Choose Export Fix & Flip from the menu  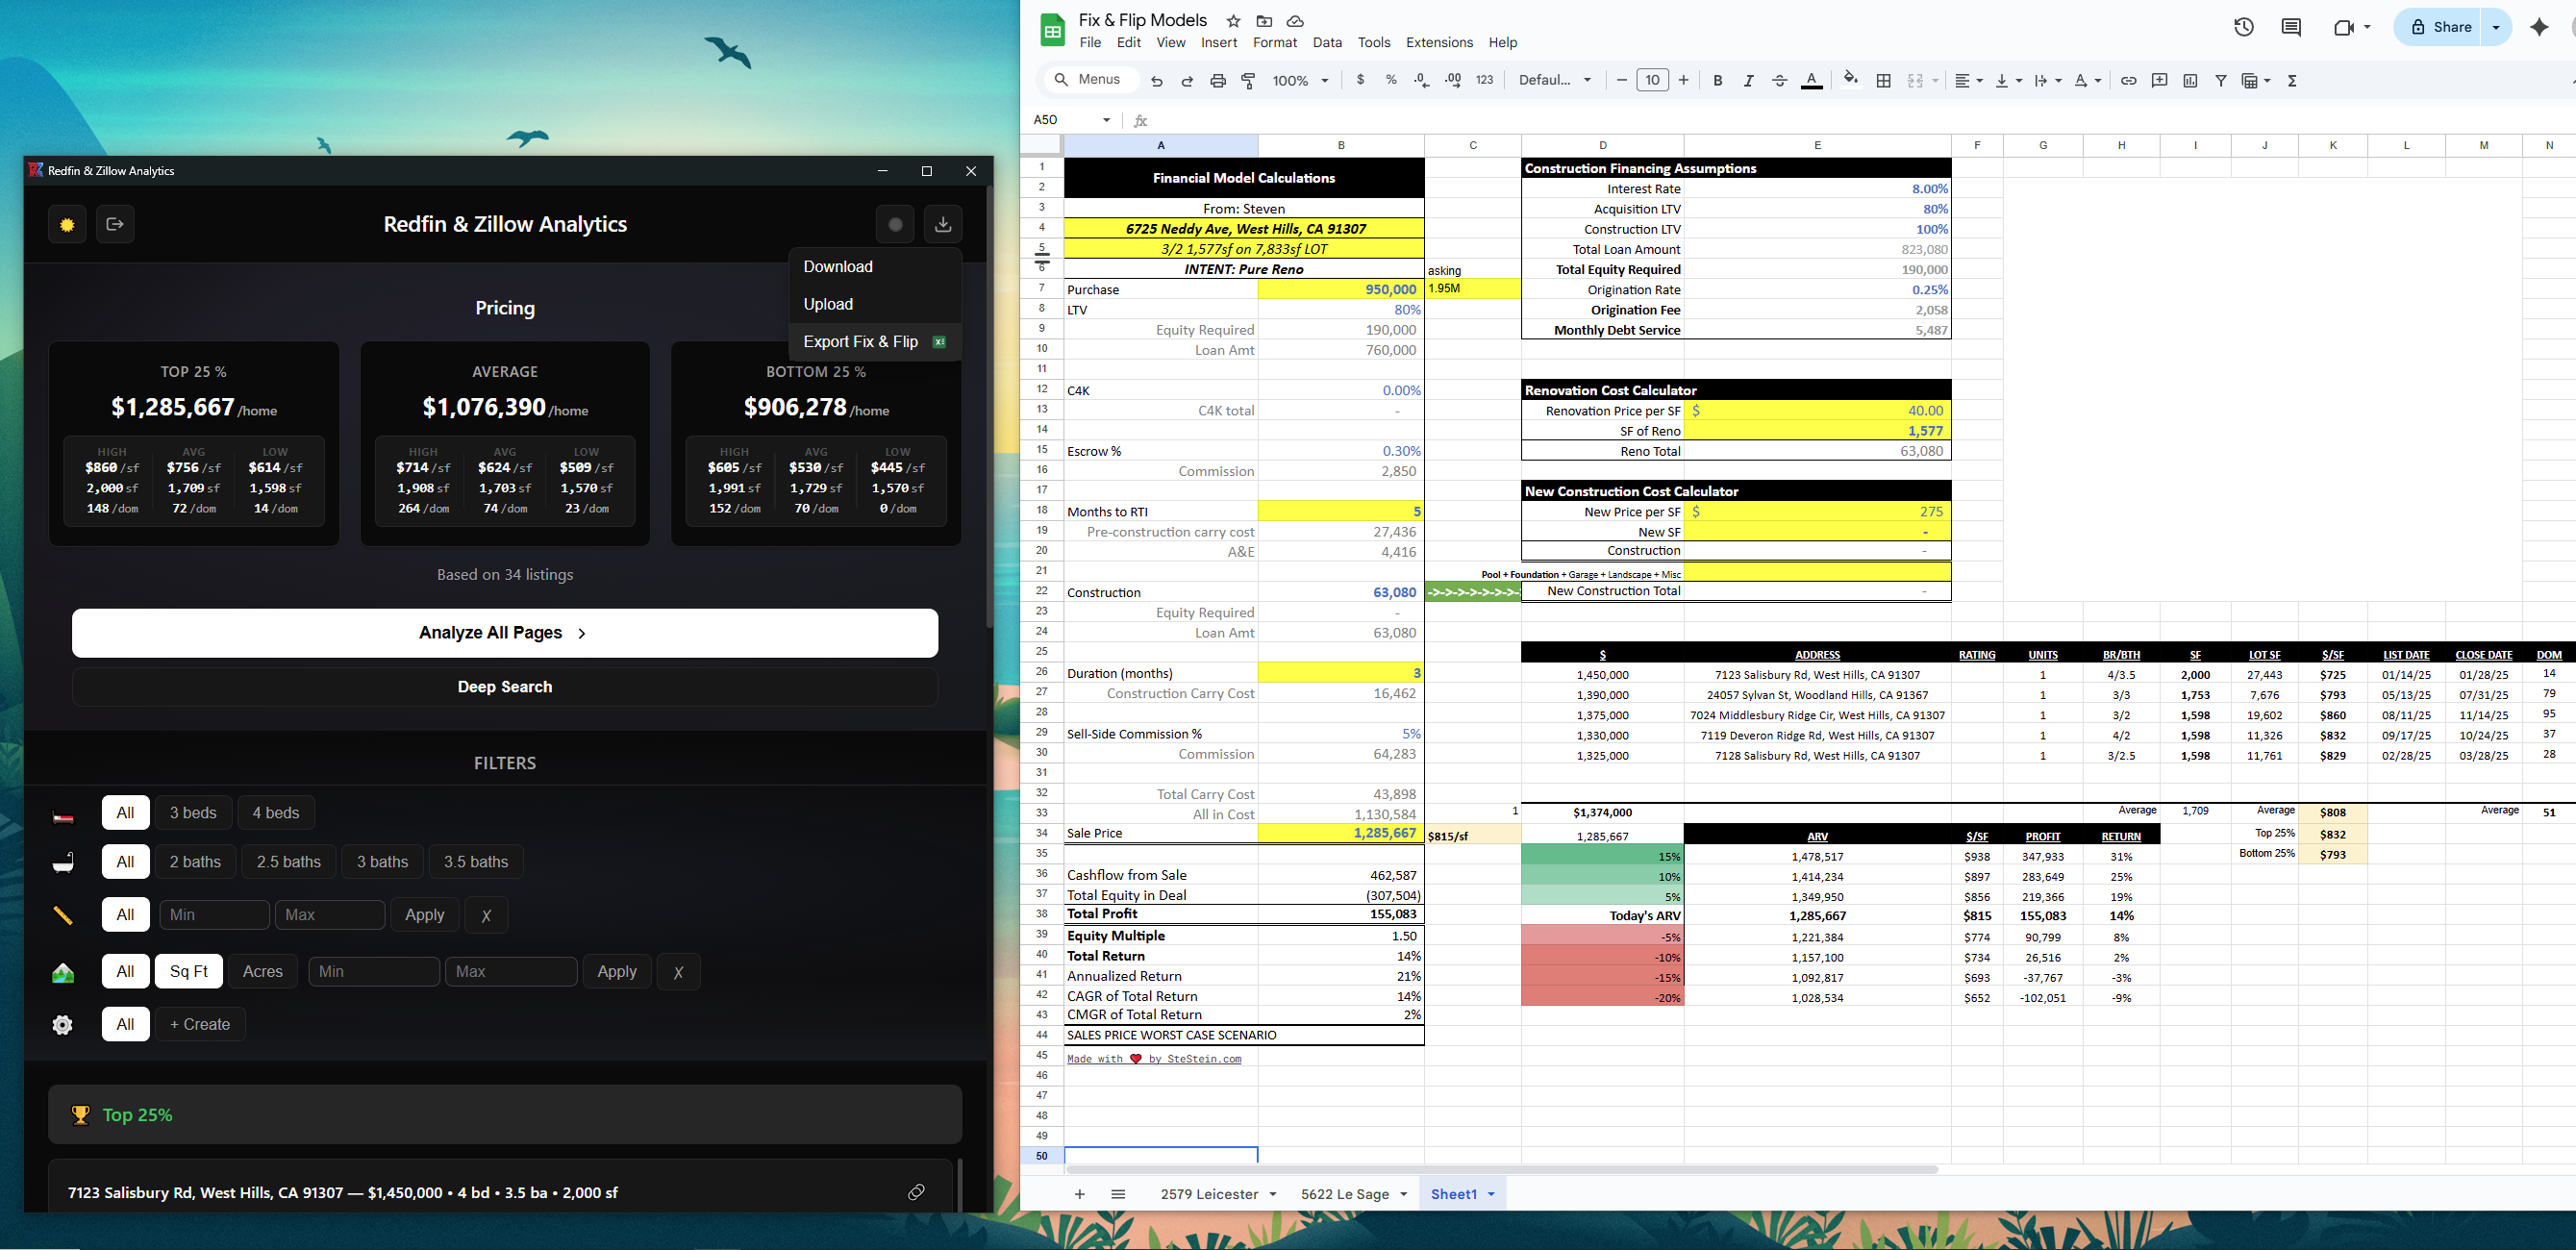(x=861, y=341)
